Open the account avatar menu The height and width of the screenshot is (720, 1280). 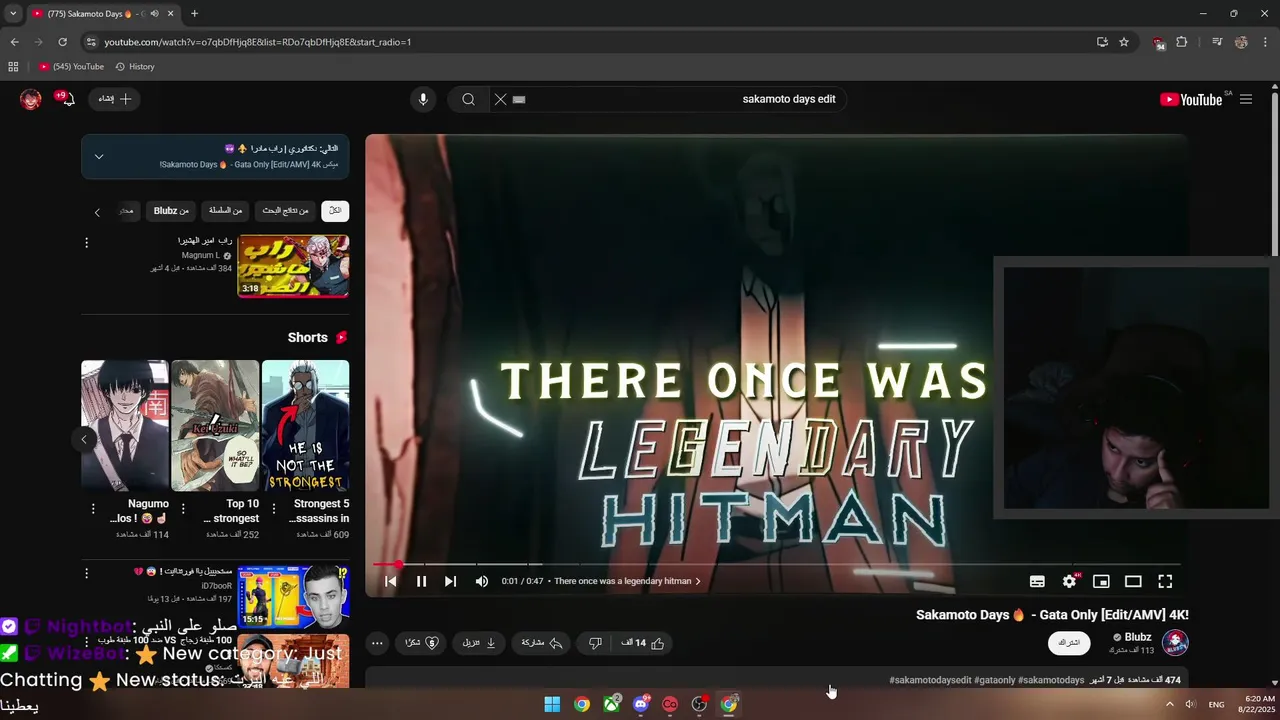pos(31,99)
